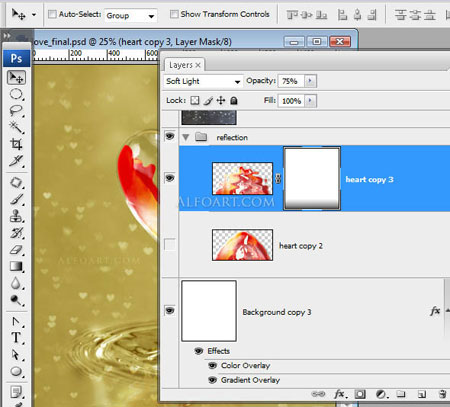The image size is (450, 407).
Task: Create a new layer
Action: pyautogui.click(x=422, y=394)
